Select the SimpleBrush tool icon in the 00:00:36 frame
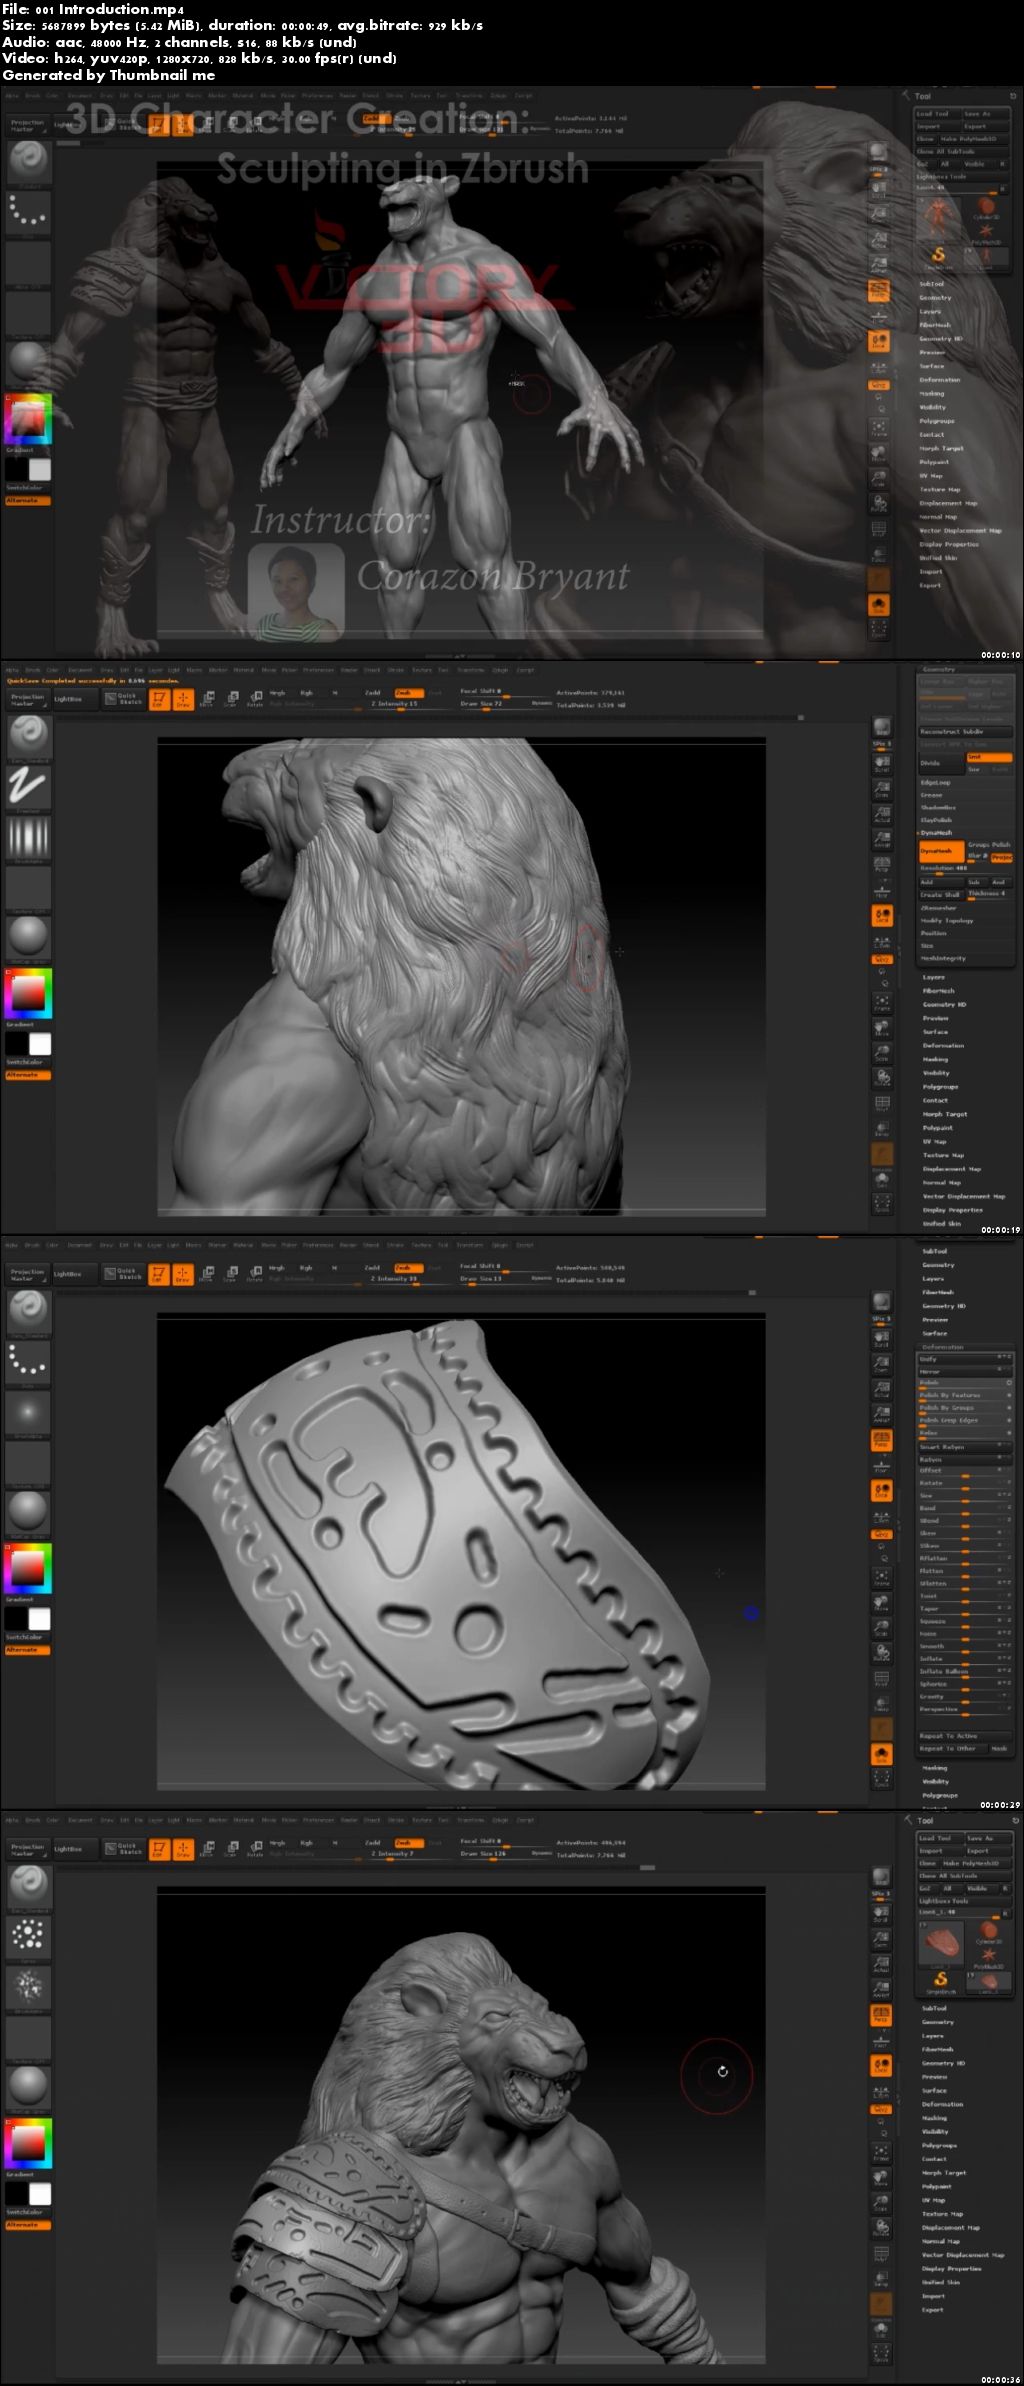Image resolution: width=1024 pixels, height=2386 pixels. pyautogui.click(x=941, y=1981)
